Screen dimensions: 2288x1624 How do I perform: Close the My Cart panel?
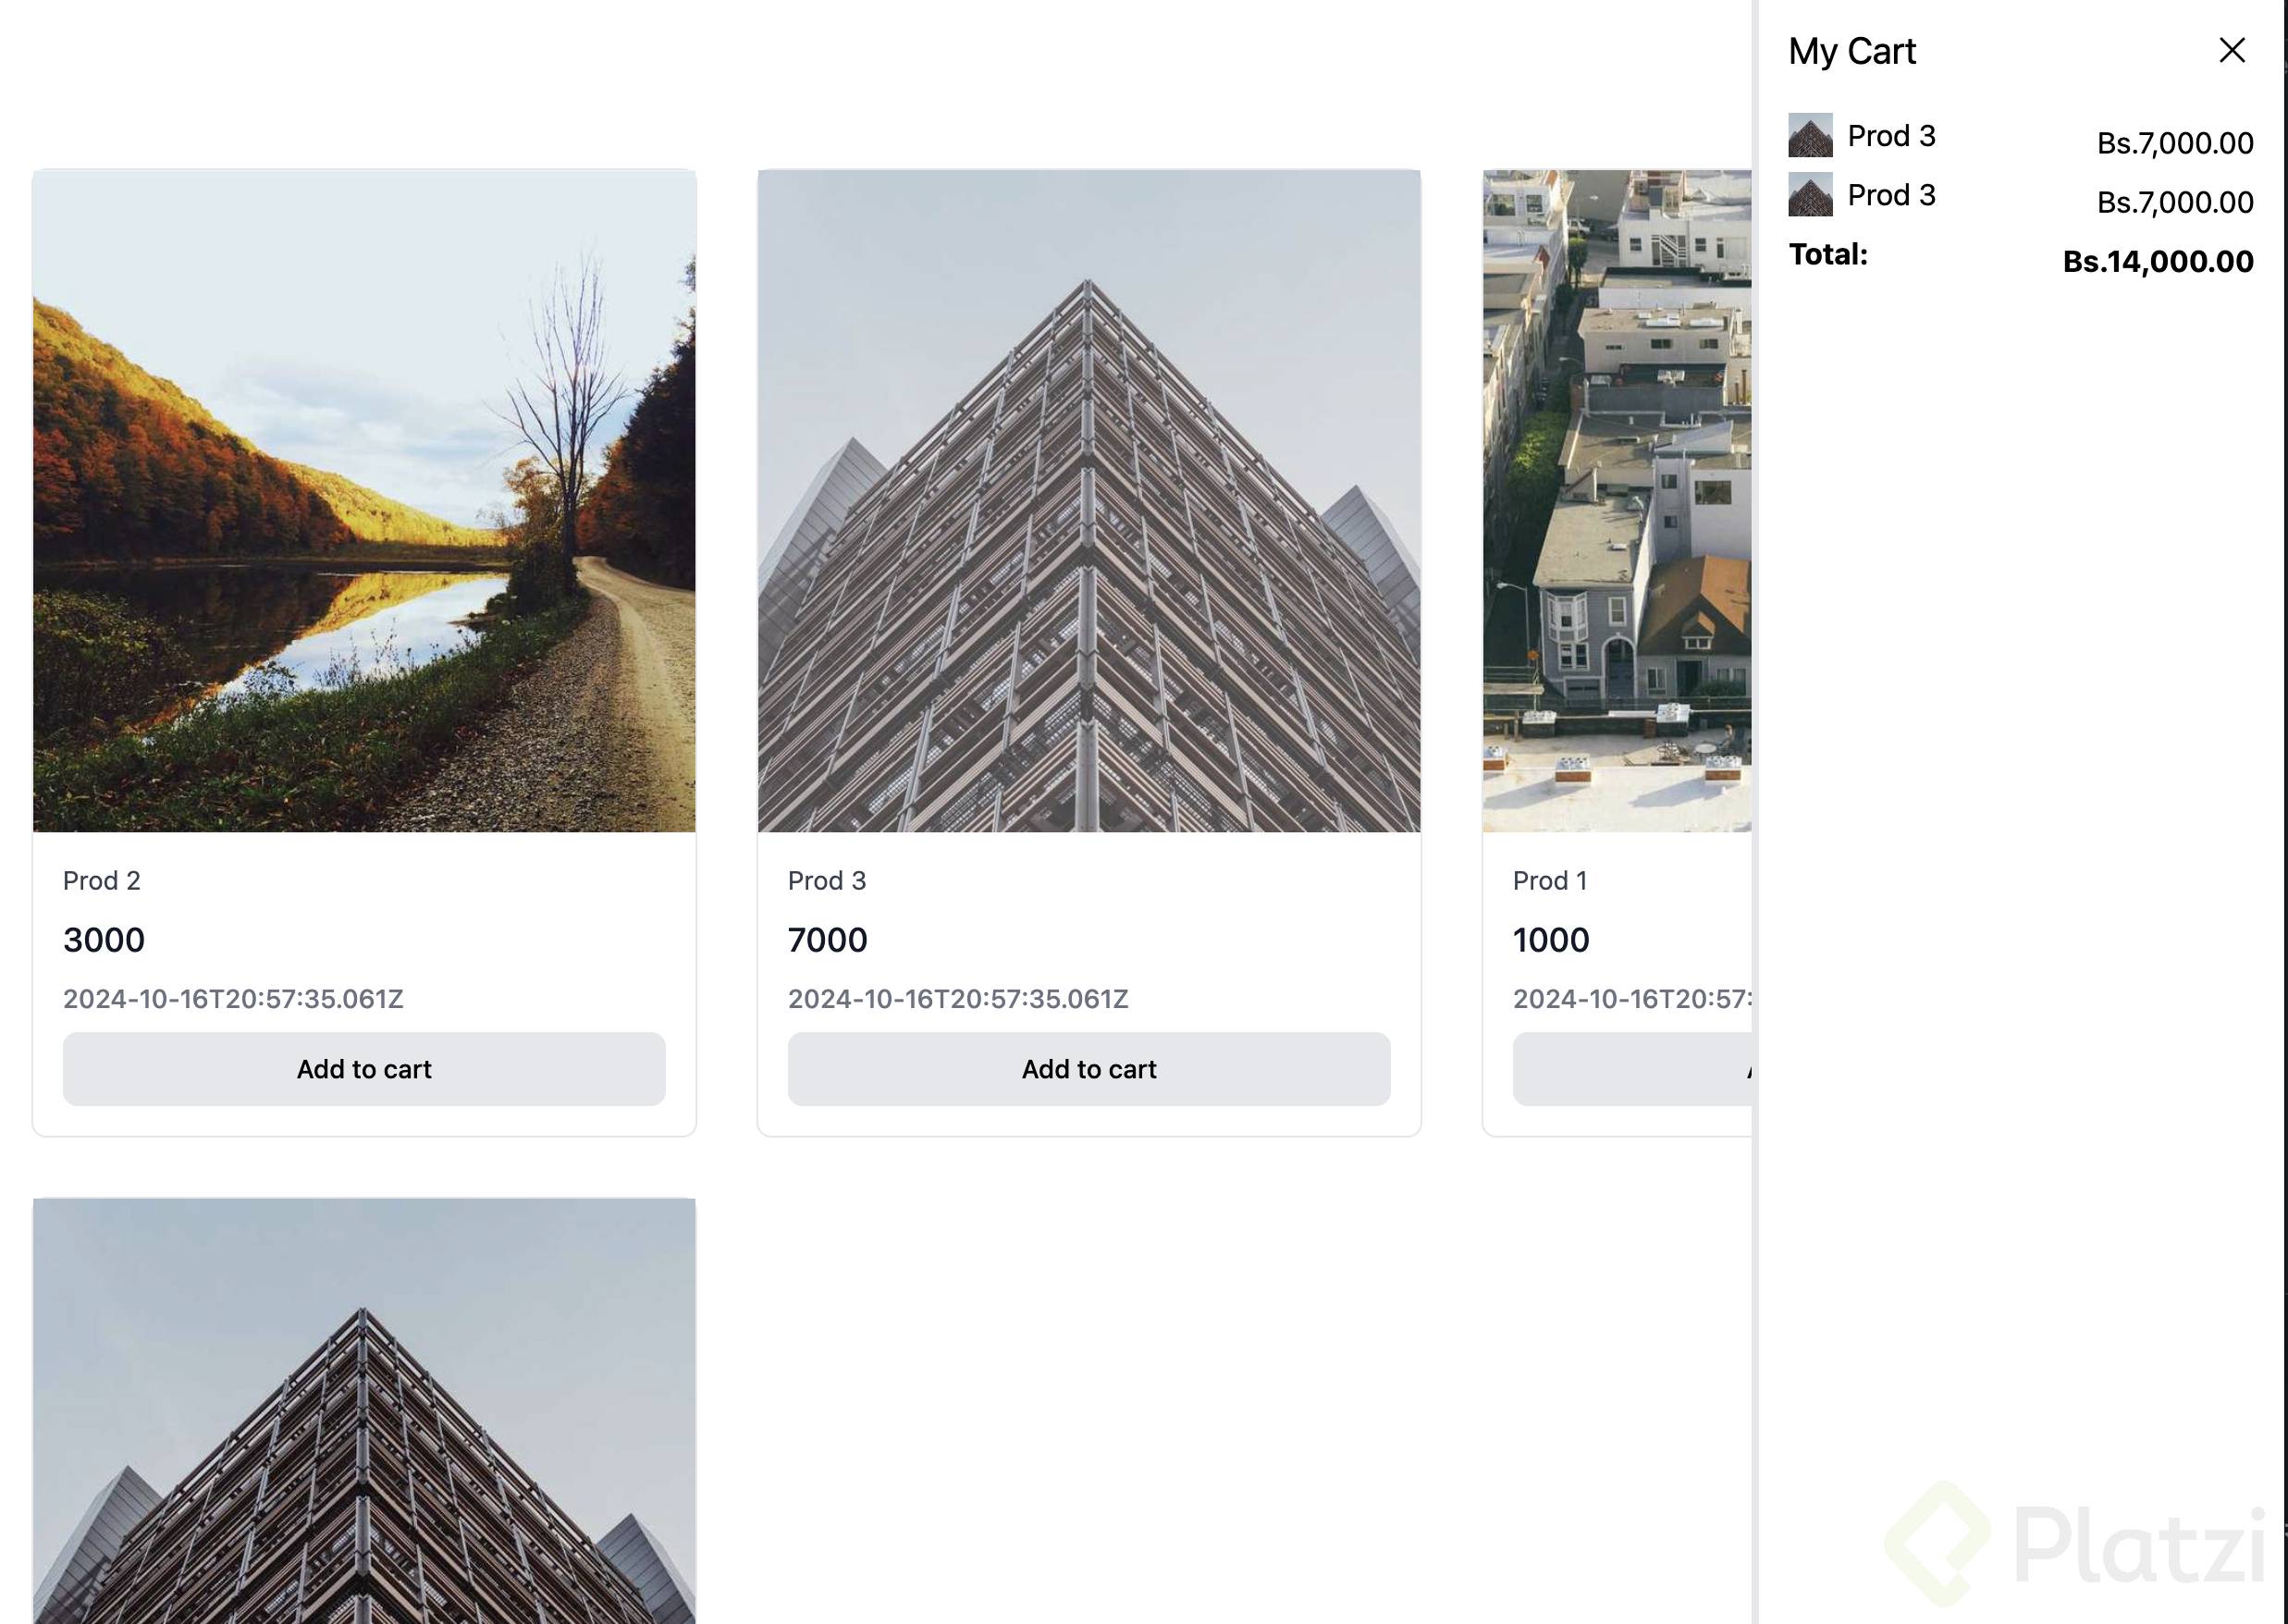(2231, 50)
